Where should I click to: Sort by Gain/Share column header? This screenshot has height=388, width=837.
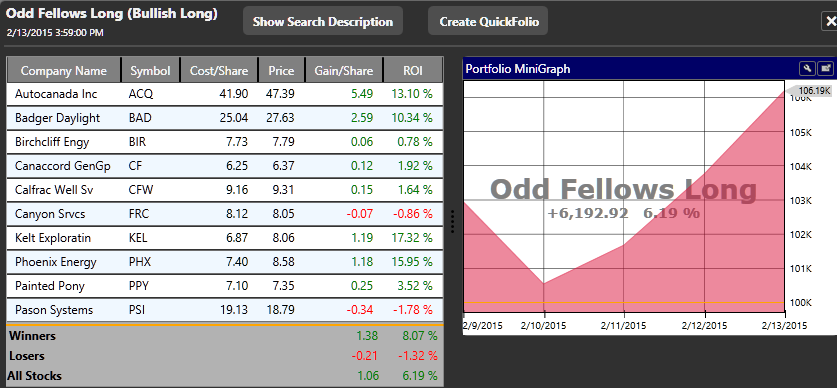[344, 70]
